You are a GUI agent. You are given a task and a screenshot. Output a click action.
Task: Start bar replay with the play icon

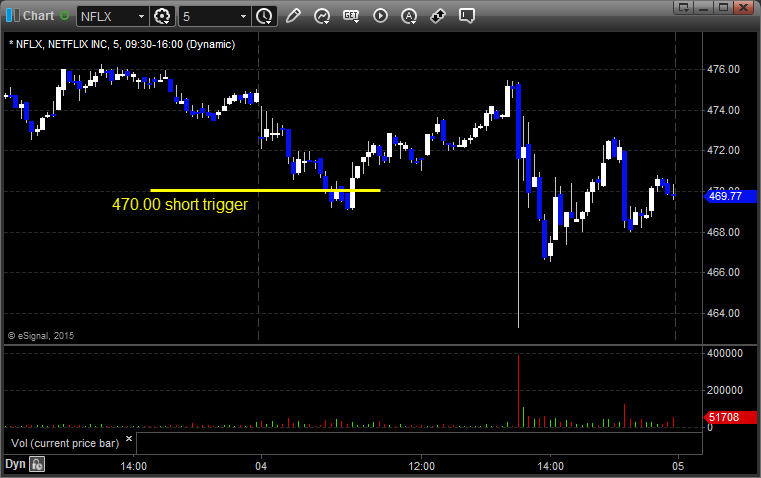(x=380, y=16)
